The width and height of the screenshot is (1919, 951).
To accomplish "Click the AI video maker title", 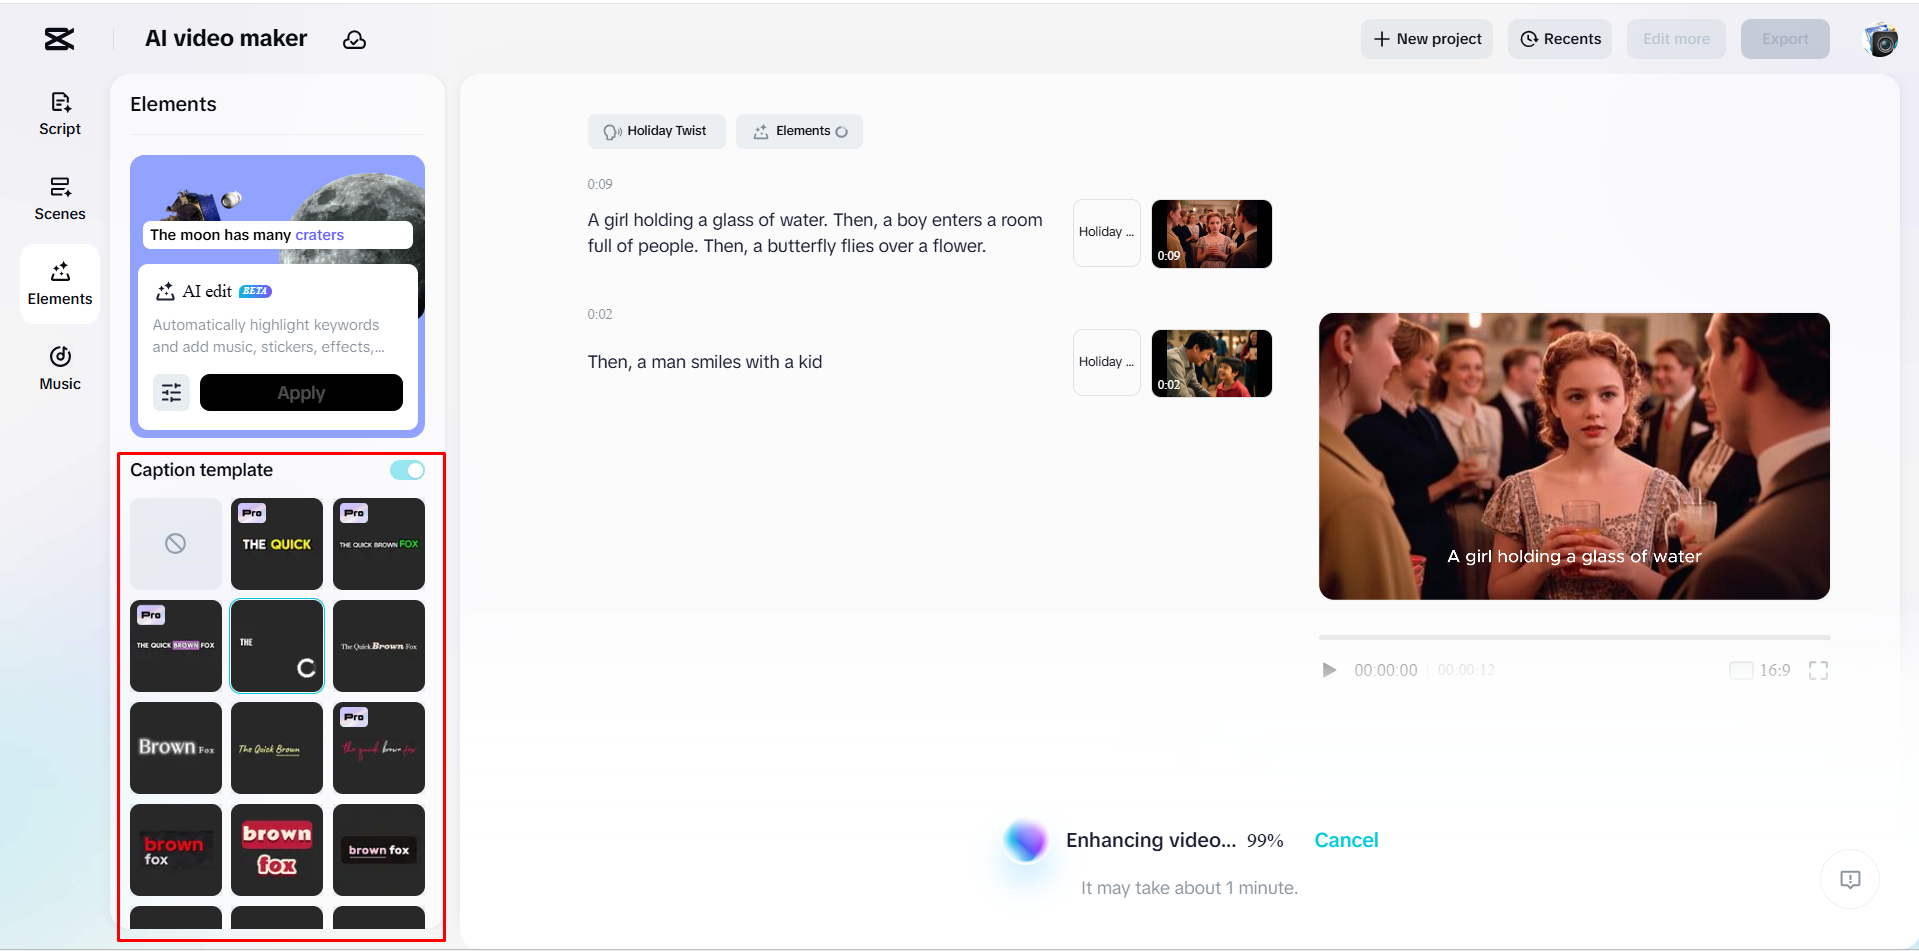I will [226, 39].
